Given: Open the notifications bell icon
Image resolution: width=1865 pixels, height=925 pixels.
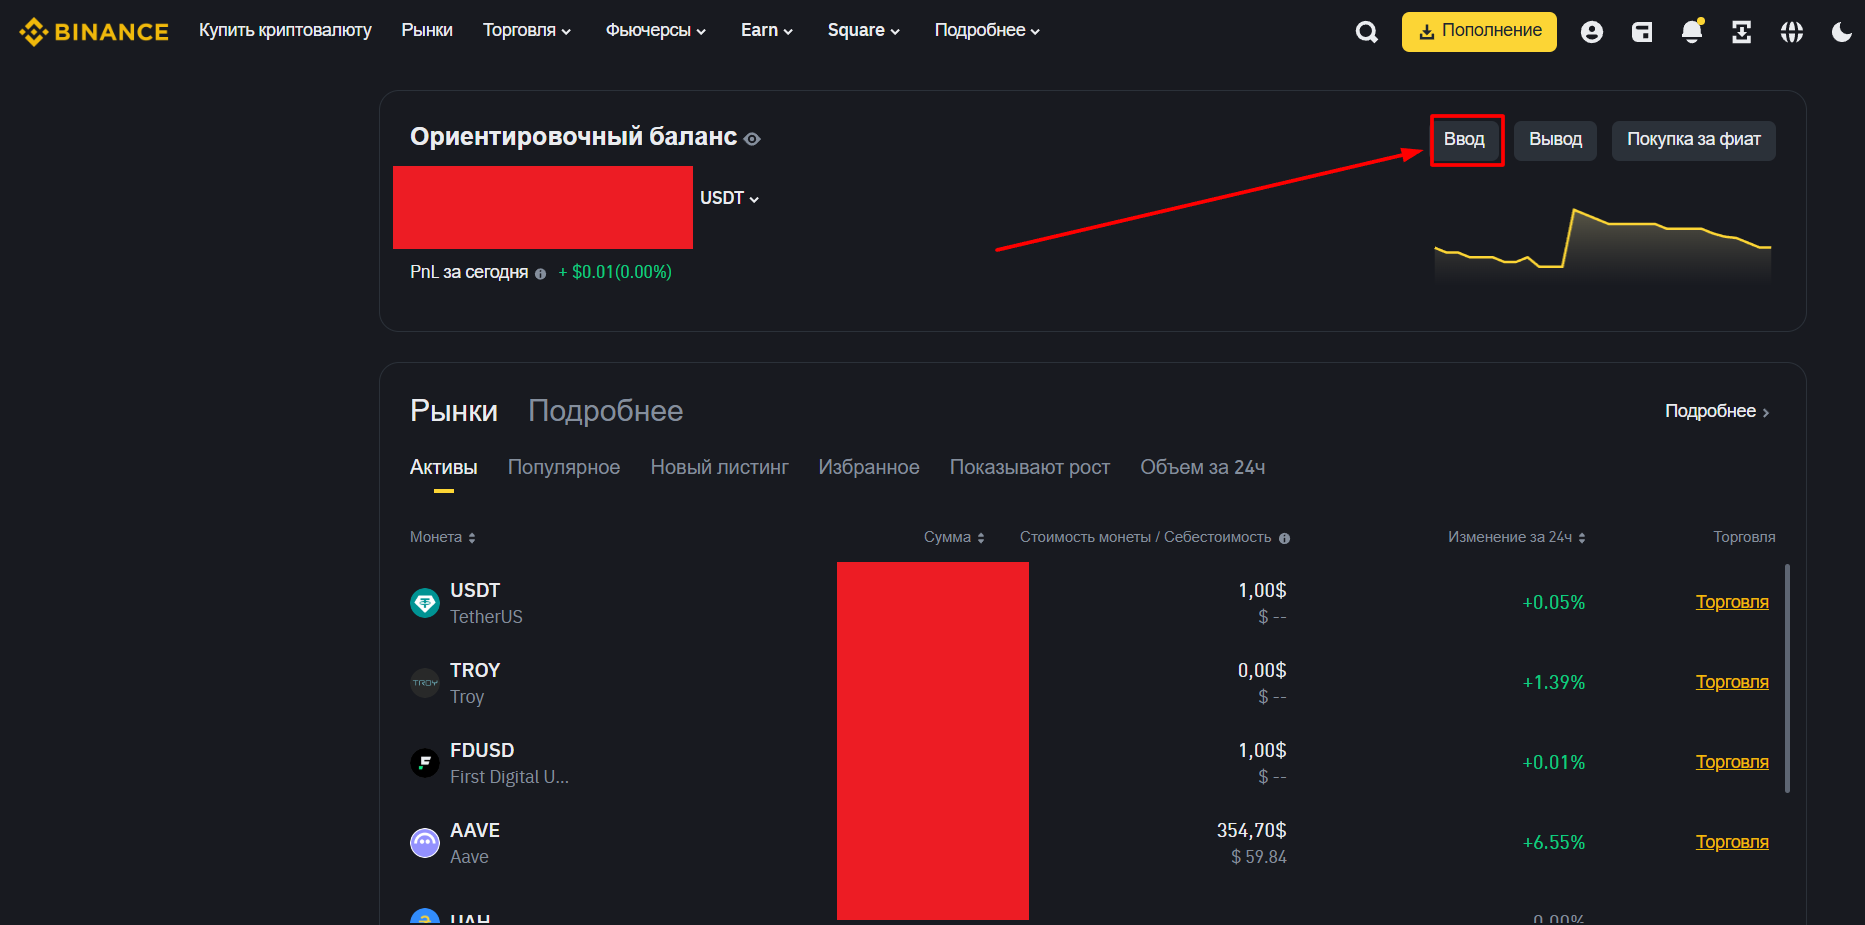Looking at the screenshot, I should [1692, 31].
